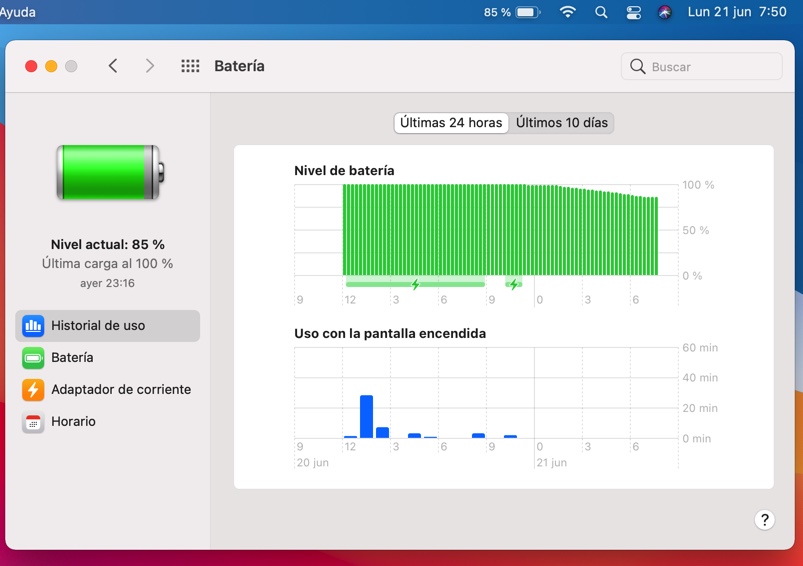
Task: Open the Ayuda menu
Action: click(x=18, y=13)
